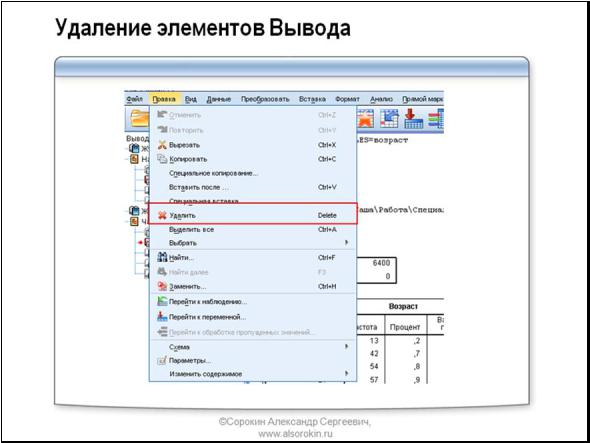Click the percent cell showing ,2
Screen dimensions: 590x443
point(417,341)
